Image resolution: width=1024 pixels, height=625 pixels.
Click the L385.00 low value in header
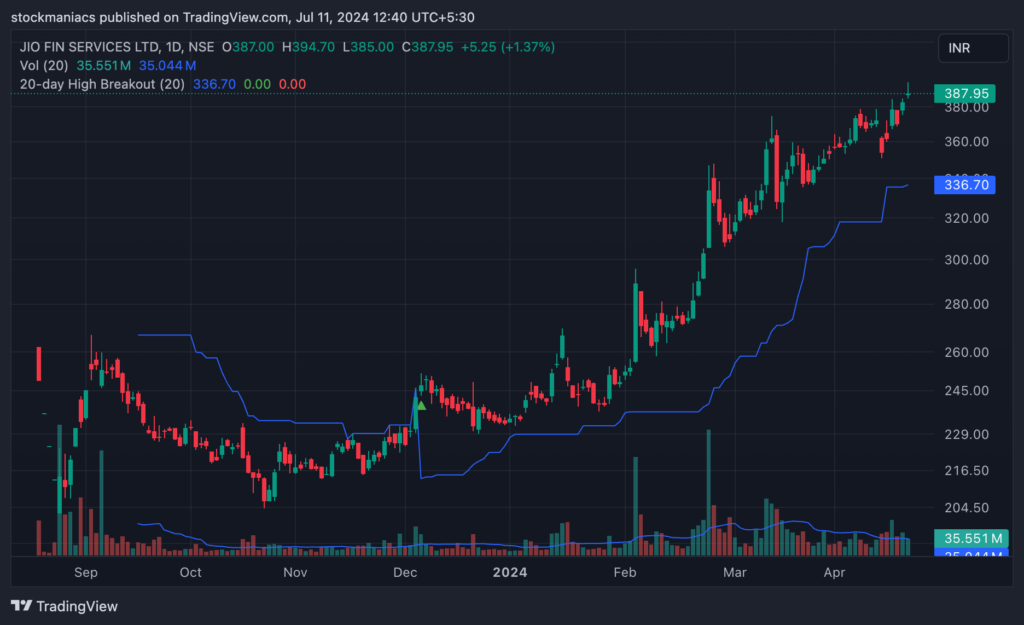click(368, 47)
